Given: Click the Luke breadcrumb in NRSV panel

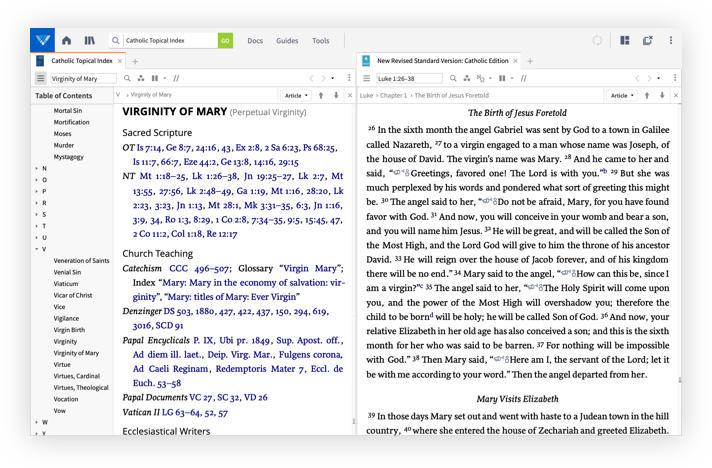Looking at the screenshot, I should pos(366,95).
